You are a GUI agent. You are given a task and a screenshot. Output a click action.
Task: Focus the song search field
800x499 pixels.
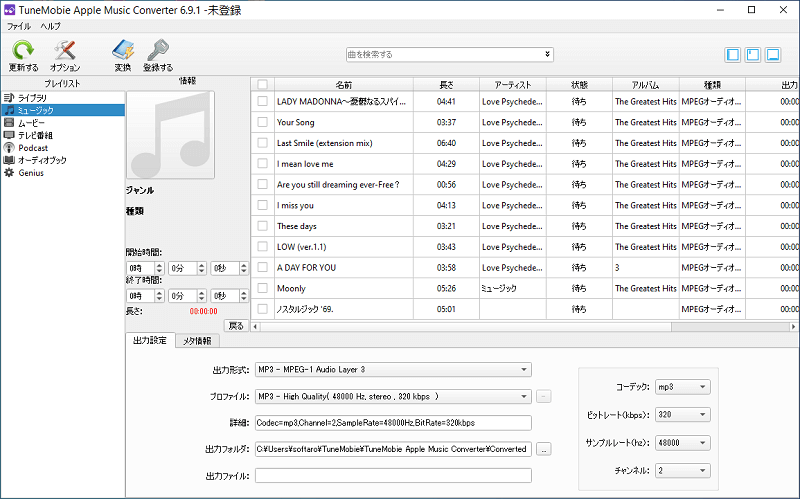[x=444, y=54]
